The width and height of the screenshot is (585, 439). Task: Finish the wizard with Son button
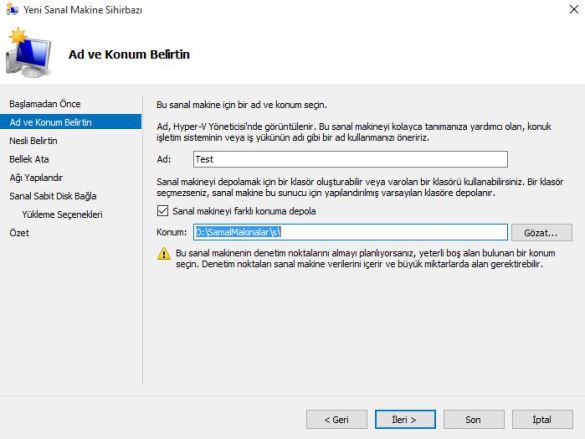(x=473, y=420)
